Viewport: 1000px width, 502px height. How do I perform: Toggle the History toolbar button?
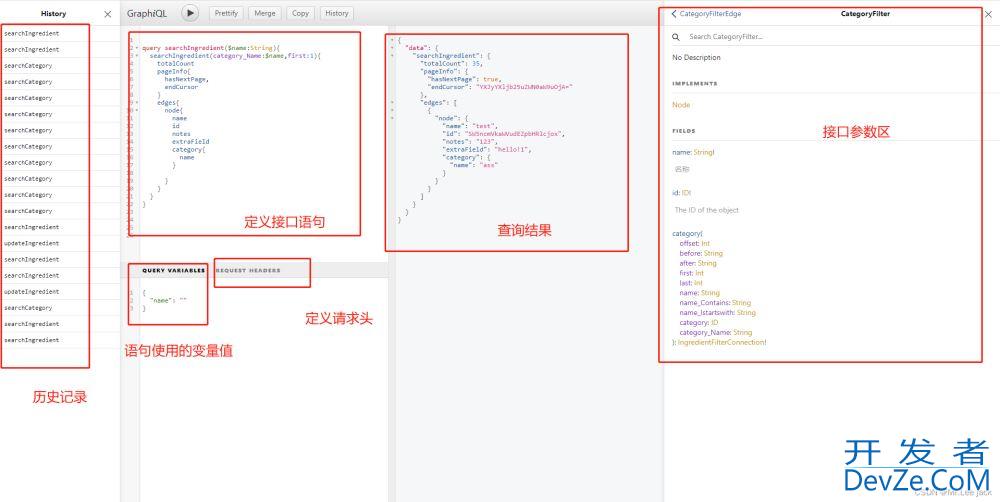[337, 13]
